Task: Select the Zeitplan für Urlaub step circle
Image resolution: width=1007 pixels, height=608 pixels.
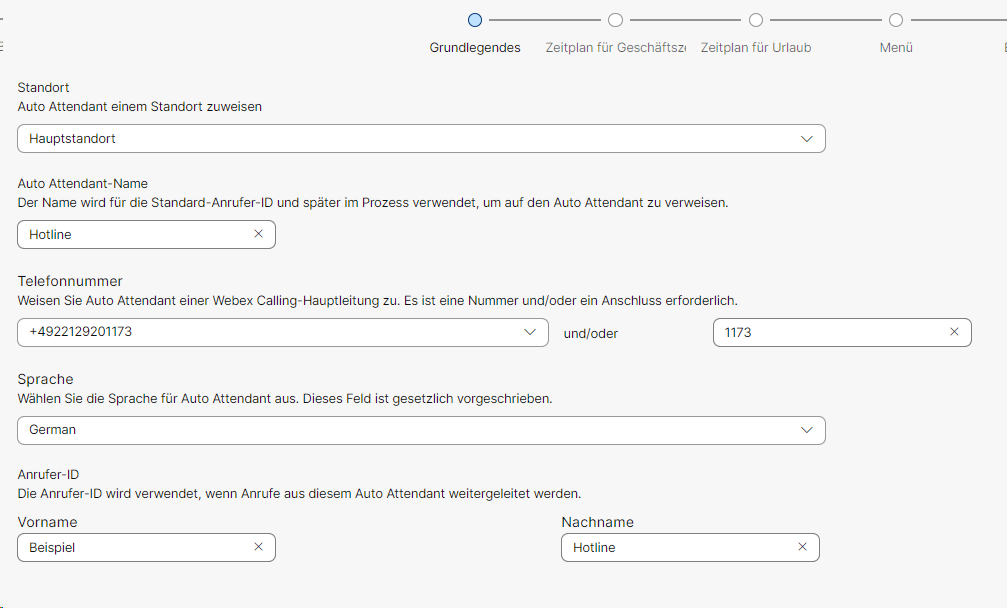Action: pos(756,20)
